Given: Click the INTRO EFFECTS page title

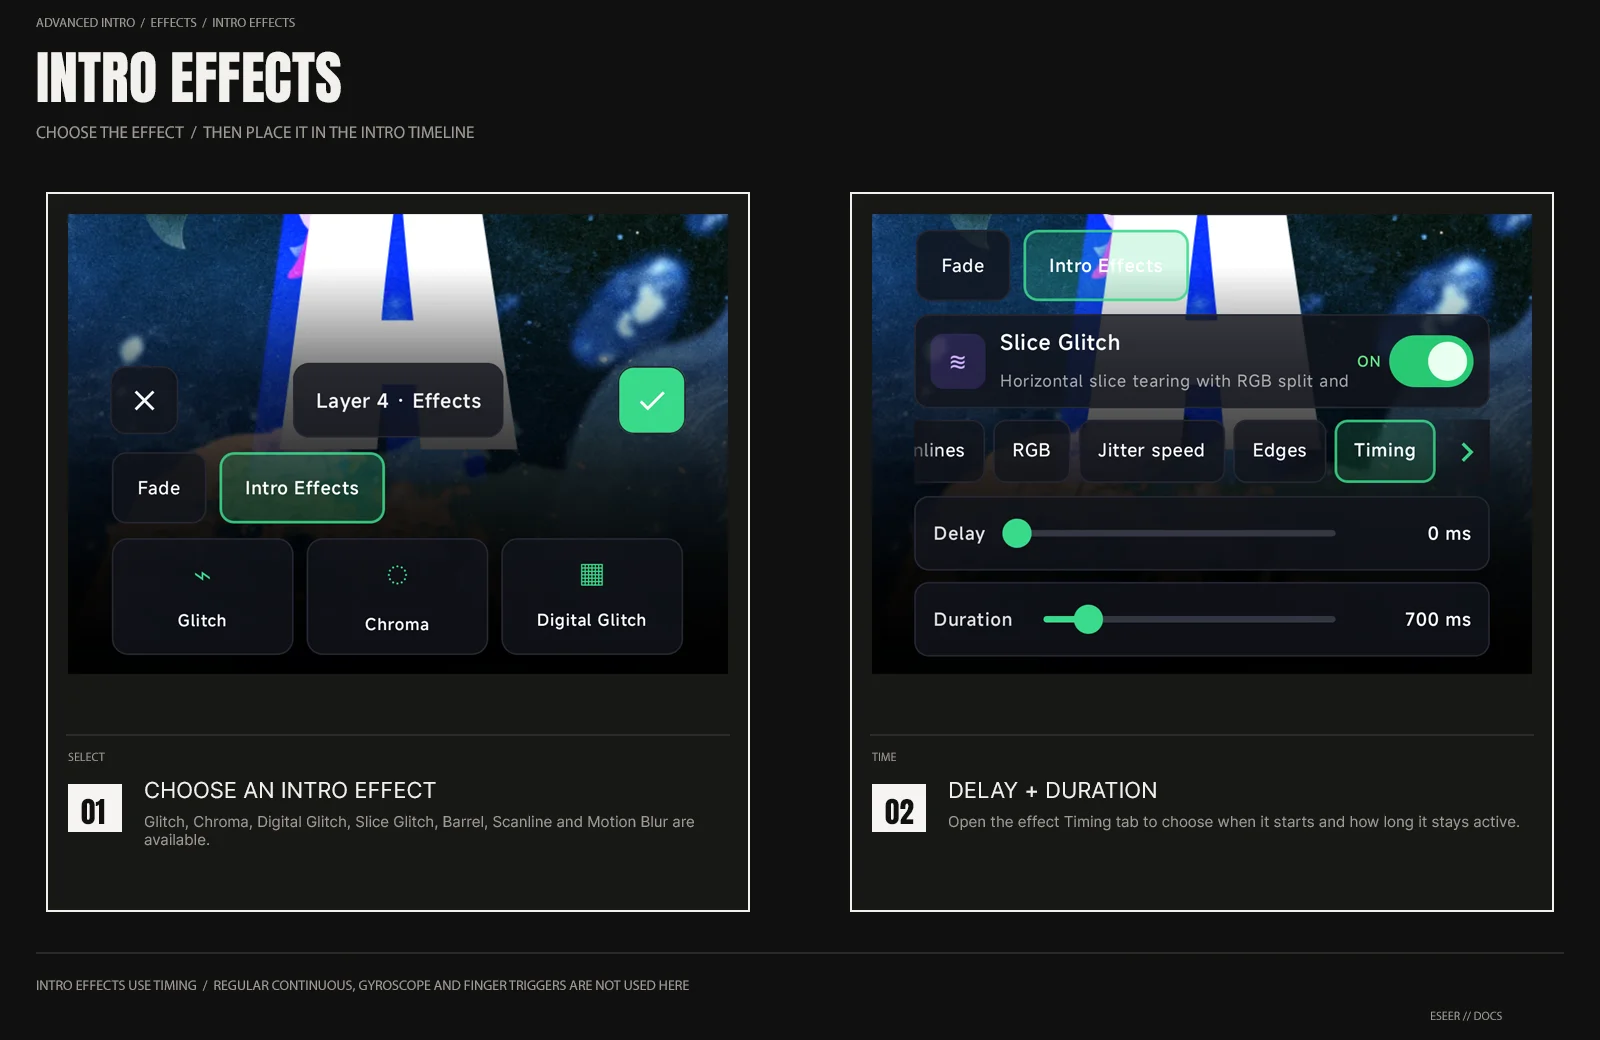Looking at the screenshot, I should pos(189,78).
